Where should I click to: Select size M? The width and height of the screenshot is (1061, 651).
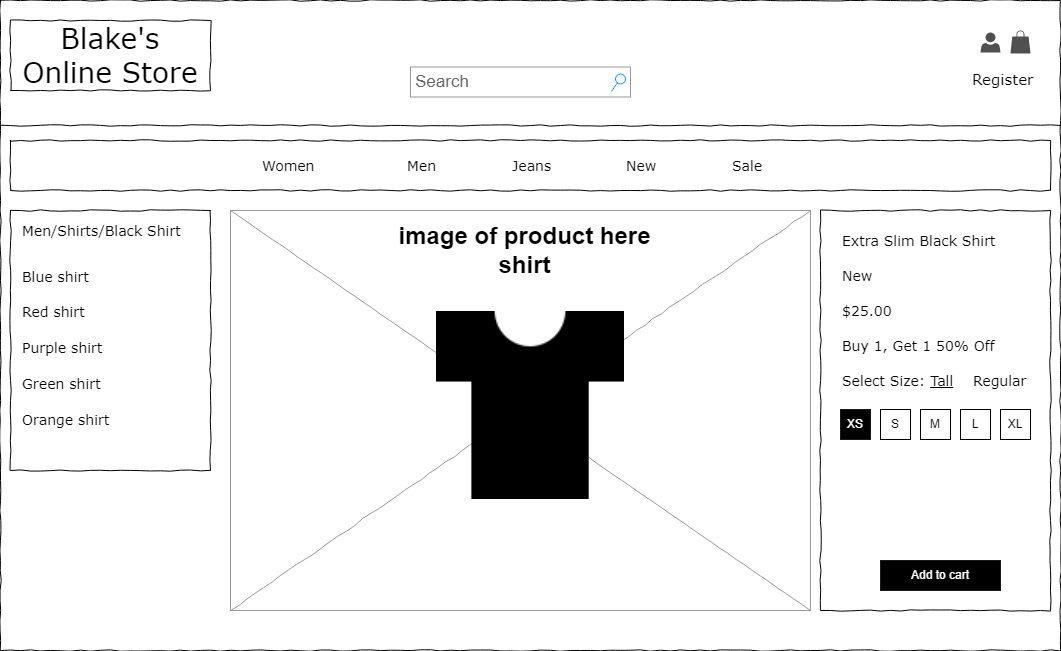935,424
